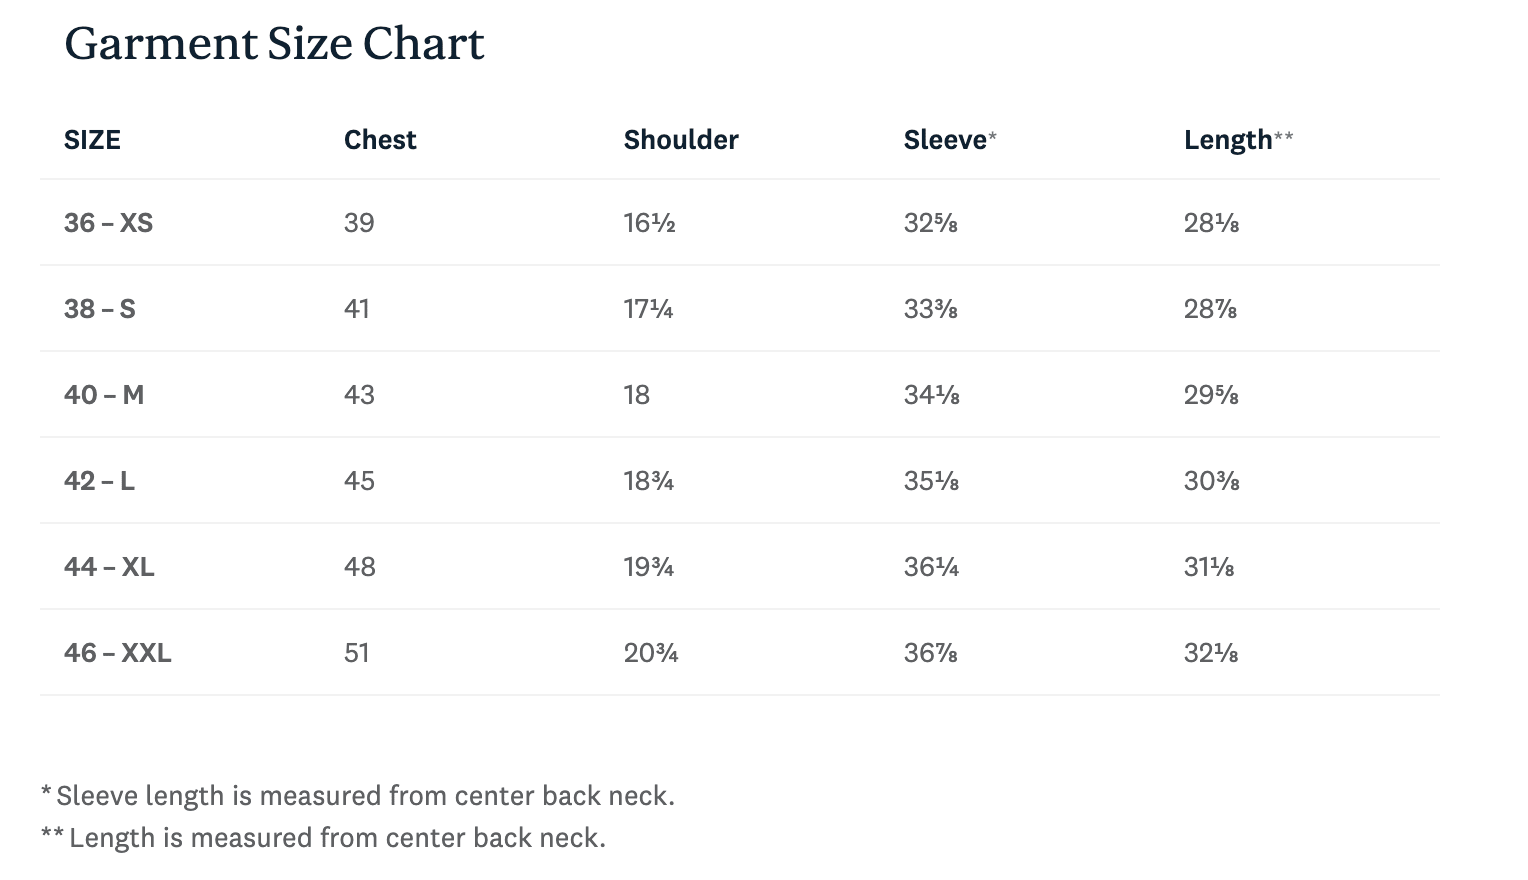Click the SIZE column header
Viewport: 1528px width, 880px height.
coord(92,140)
